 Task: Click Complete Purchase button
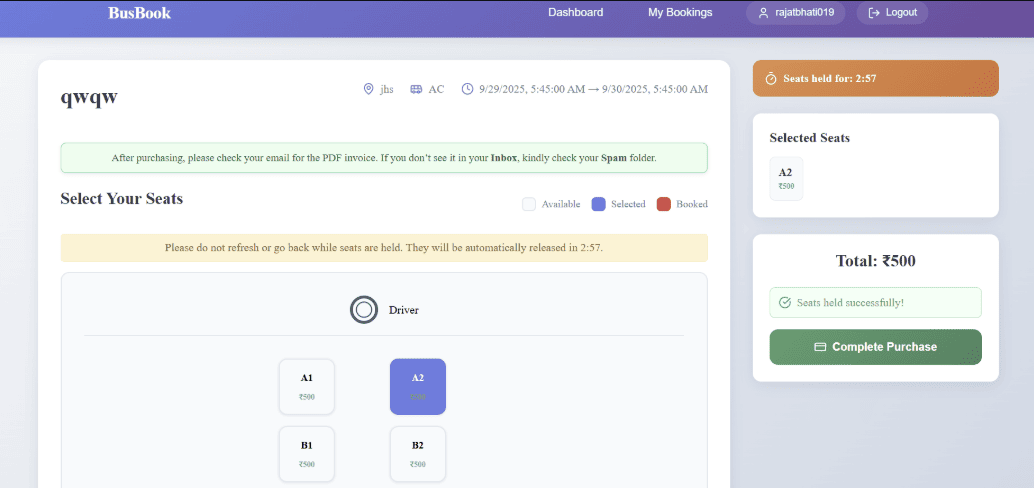pyautogui.click(x=875, y=347)
